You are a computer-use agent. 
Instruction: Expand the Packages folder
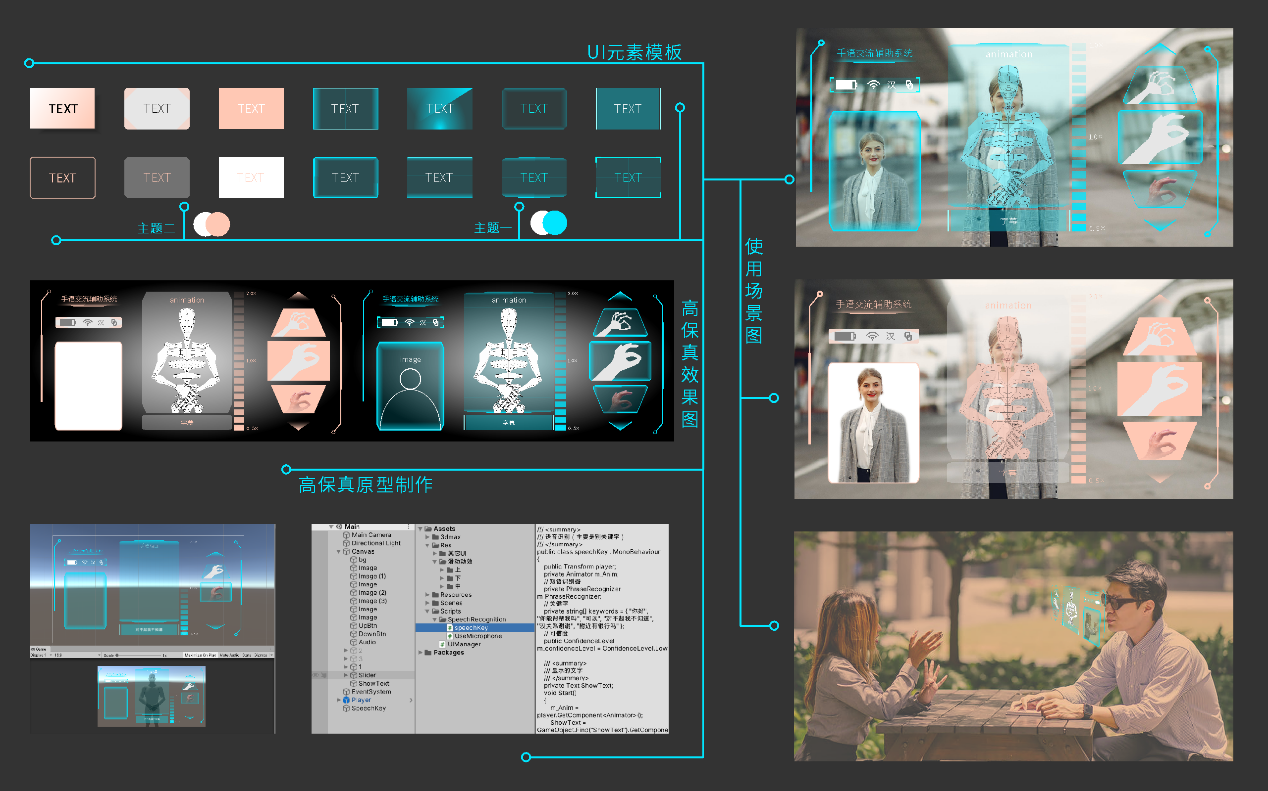pyautogui.click(x=420, y=653)
